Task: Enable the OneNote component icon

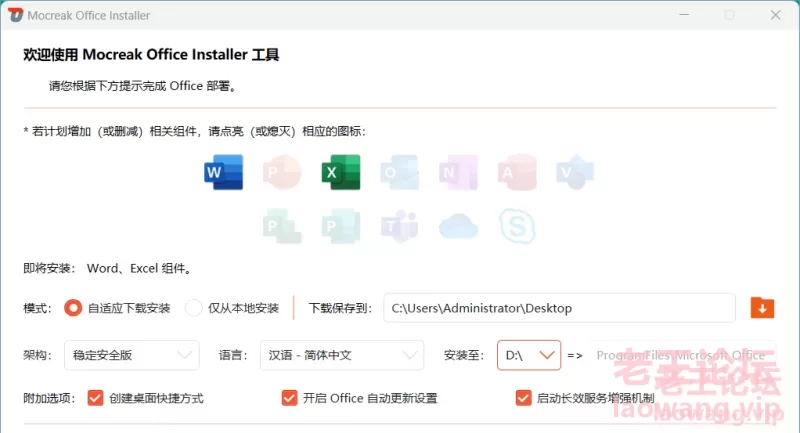Action: coord(458,172)
